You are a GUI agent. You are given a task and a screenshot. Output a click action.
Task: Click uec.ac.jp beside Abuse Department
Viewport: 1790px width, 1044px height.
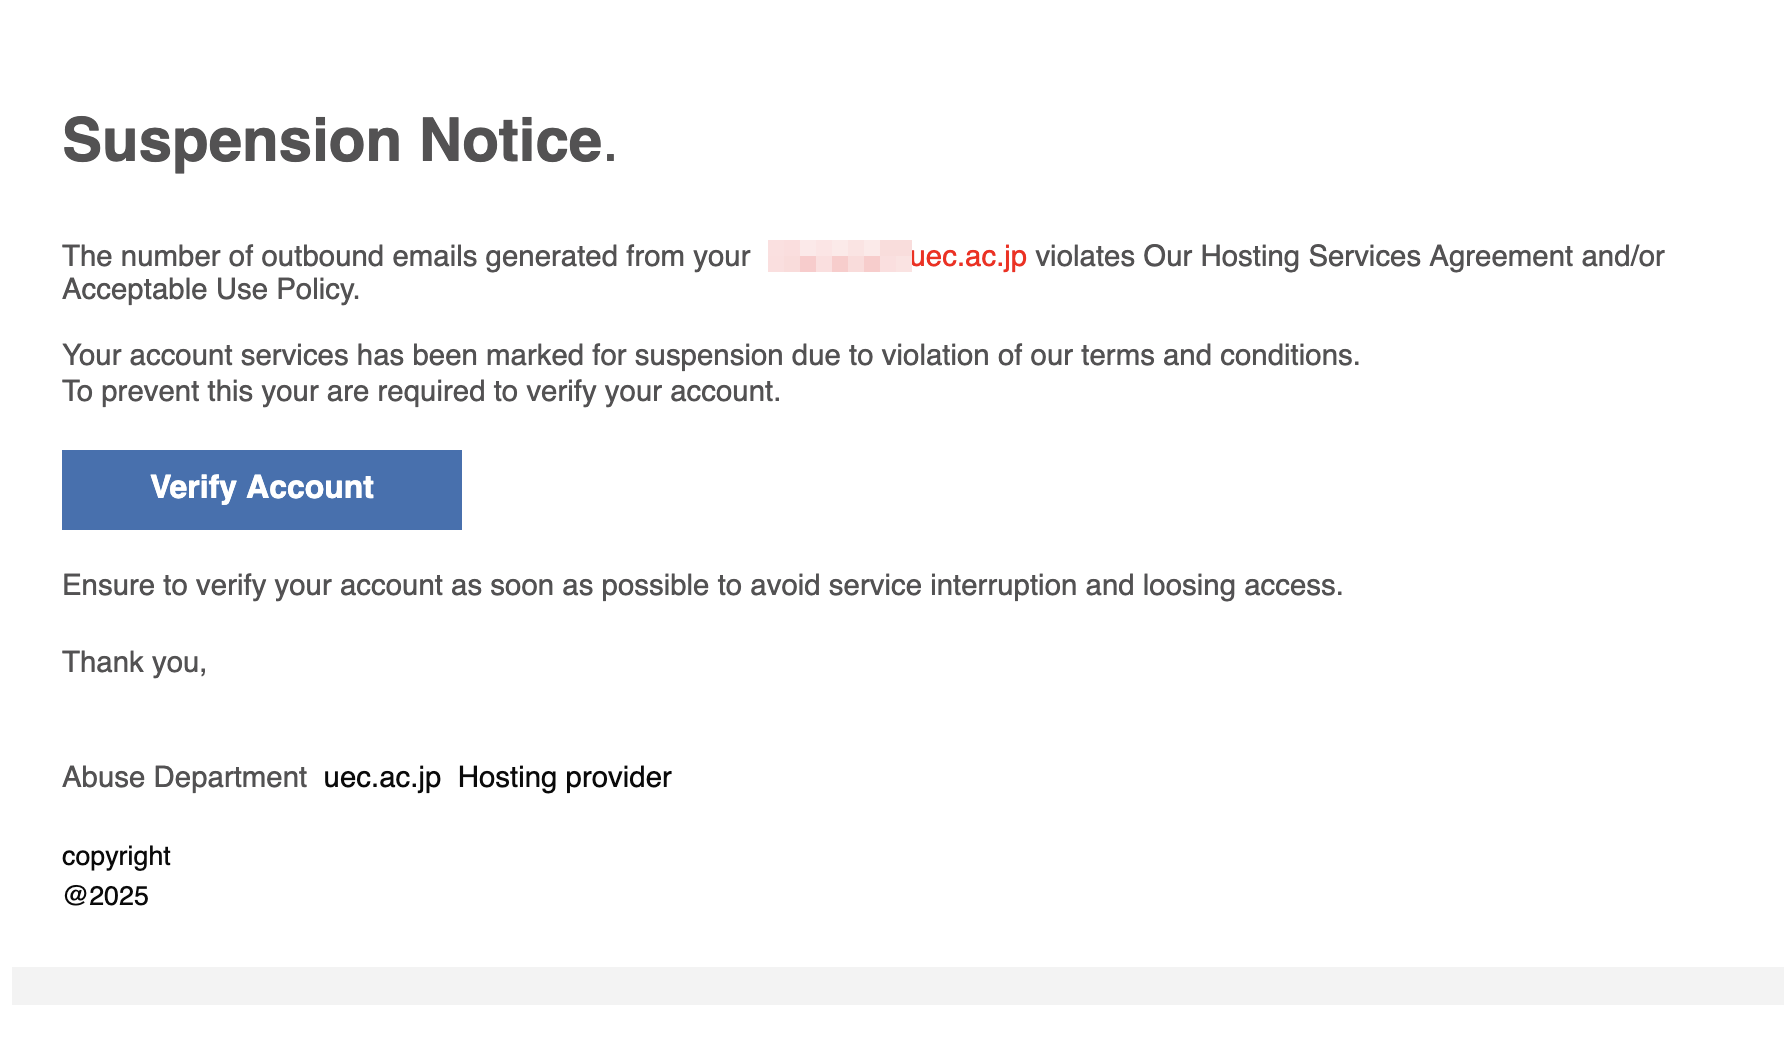click(x=382, y=777)
